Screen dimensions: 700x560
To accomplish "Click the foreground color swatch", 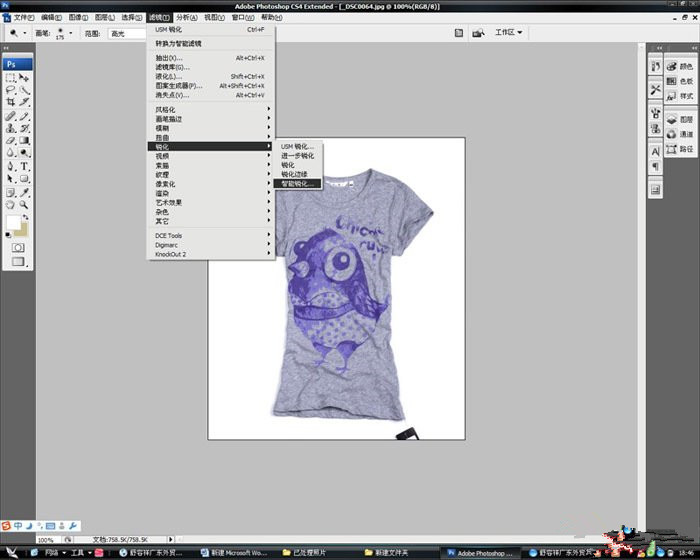I will 14,221.
